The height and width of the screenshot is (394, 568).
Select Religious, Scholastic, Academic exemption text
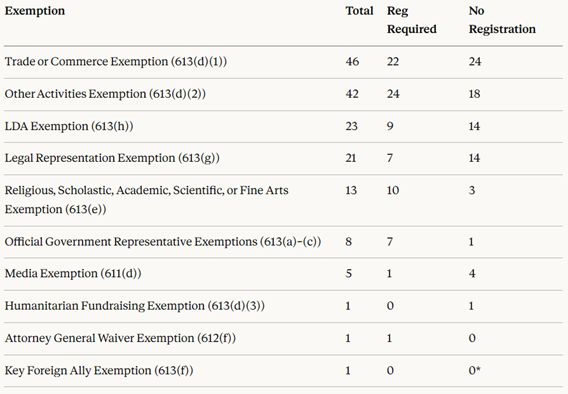click(x=146, y=200)
